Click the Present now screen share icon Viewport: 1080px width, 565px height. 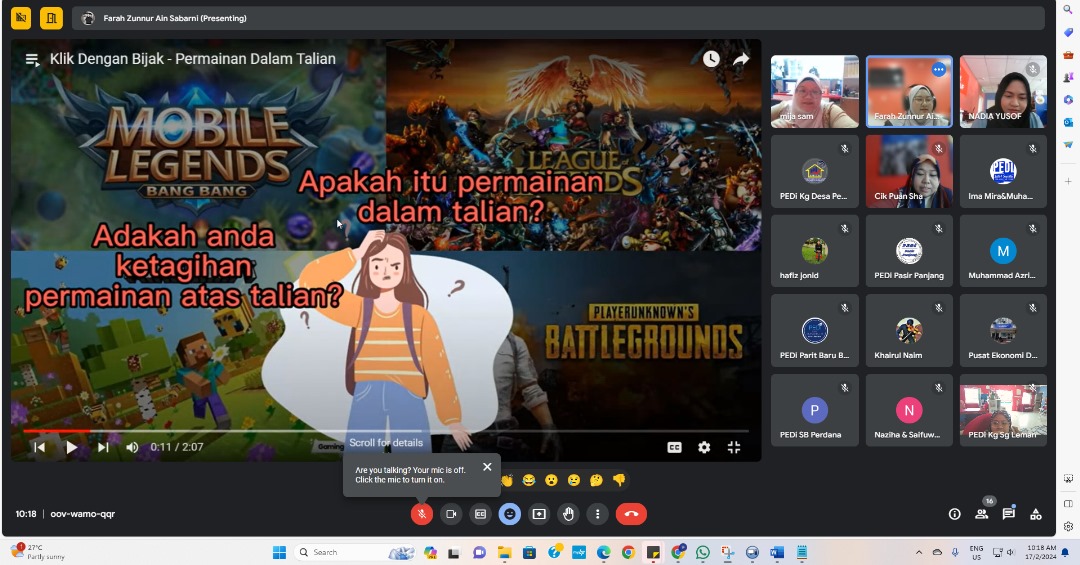click(x=539, y=514)
